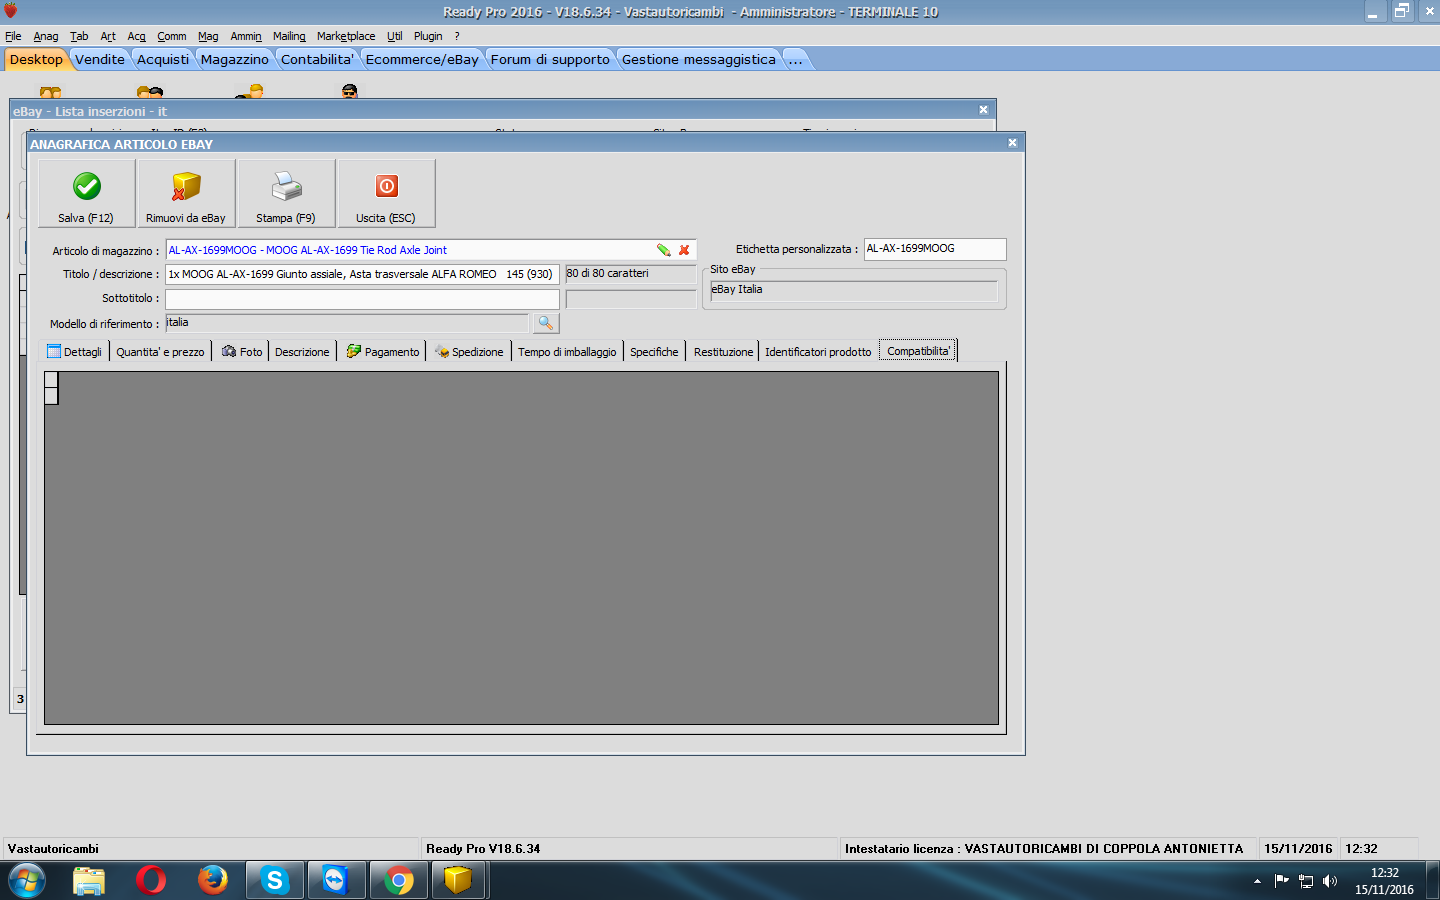Select the Compatibilita' tab
The width and height of the screenshot is (1440, 900).
click(x=918, y=351)
